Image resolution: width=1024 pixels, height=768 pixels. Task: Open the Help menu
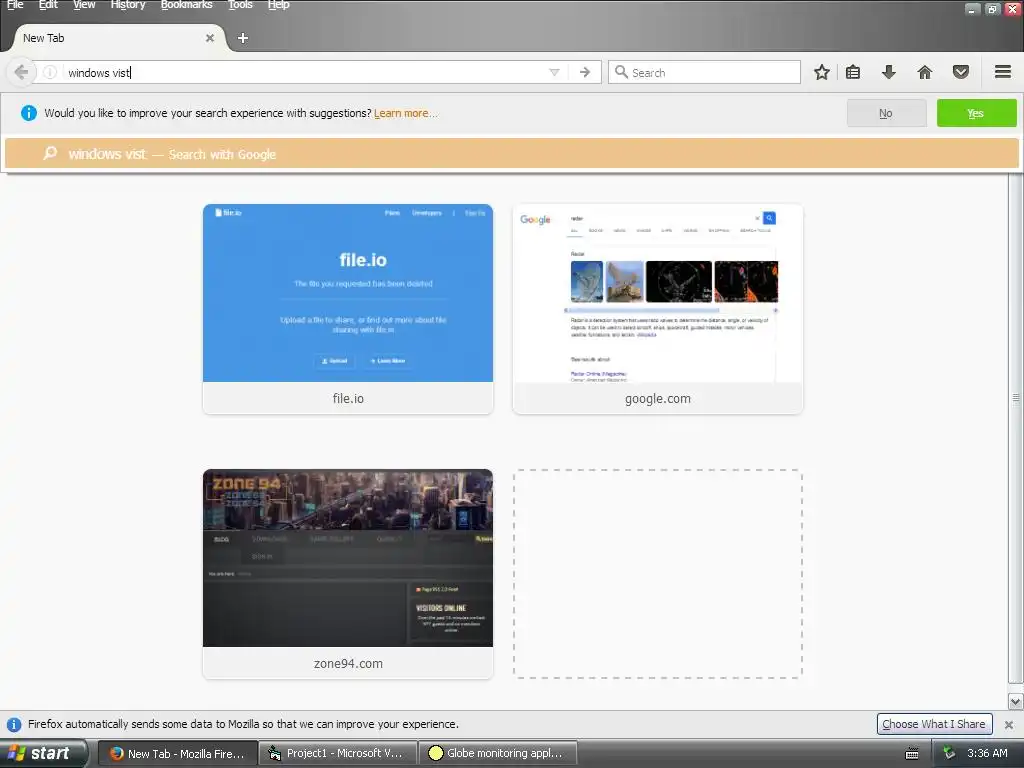tap(278, 5)
